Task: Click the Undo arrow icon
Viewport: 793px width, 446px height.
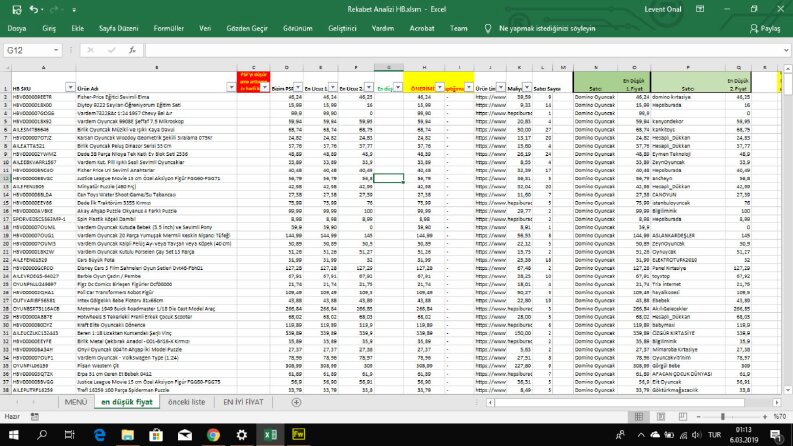Action: coord(33,9)
